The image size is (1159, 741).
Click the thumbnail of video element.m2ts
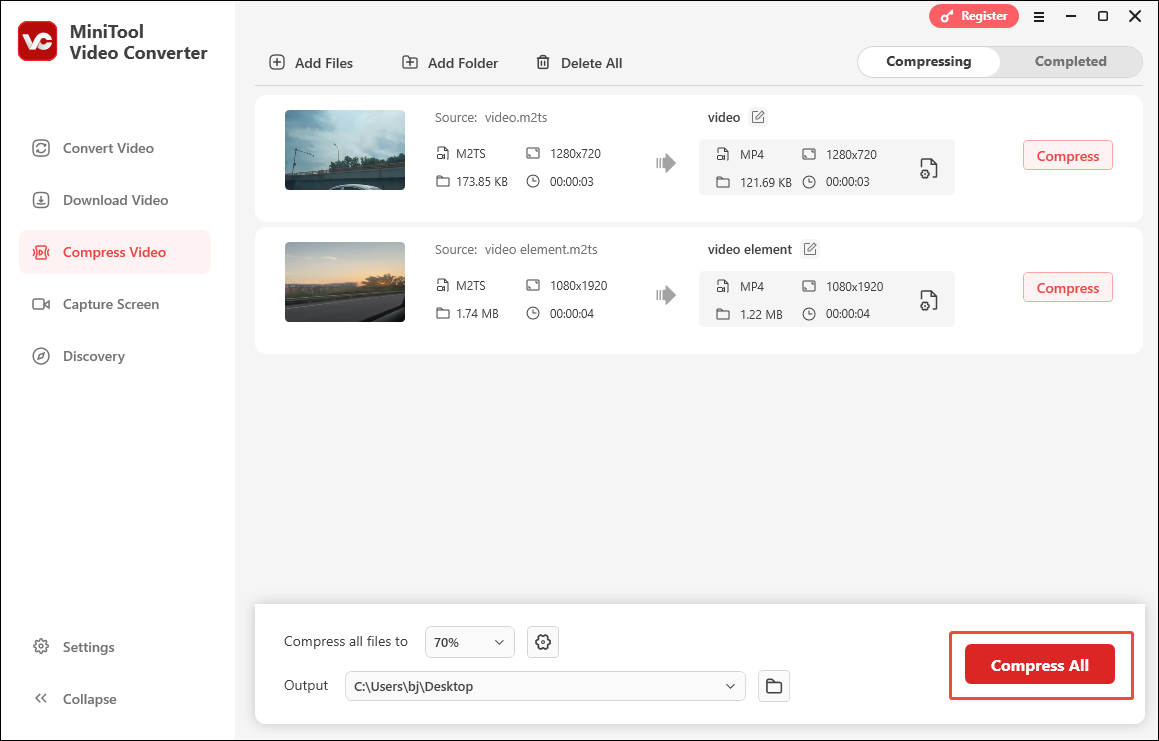344,282
